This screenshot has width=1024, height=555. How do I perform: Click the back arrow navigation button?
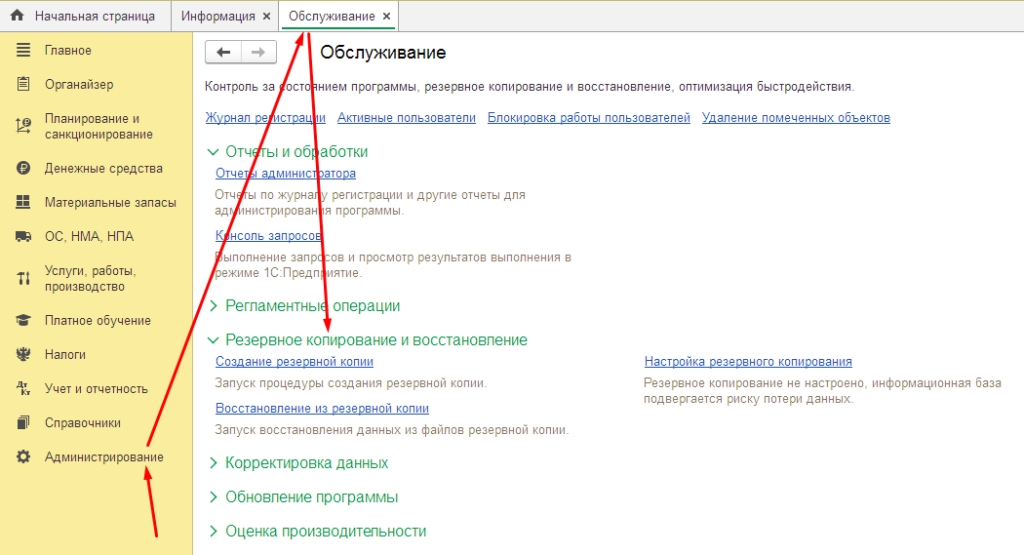pyautogui.click(x=222, y=53)
